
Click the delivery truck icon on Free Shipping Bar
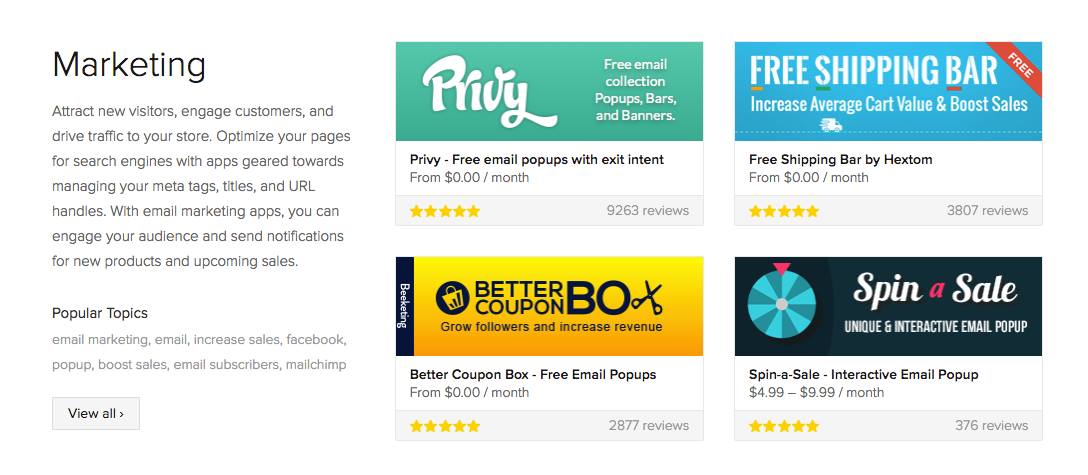tap(830, 125)
